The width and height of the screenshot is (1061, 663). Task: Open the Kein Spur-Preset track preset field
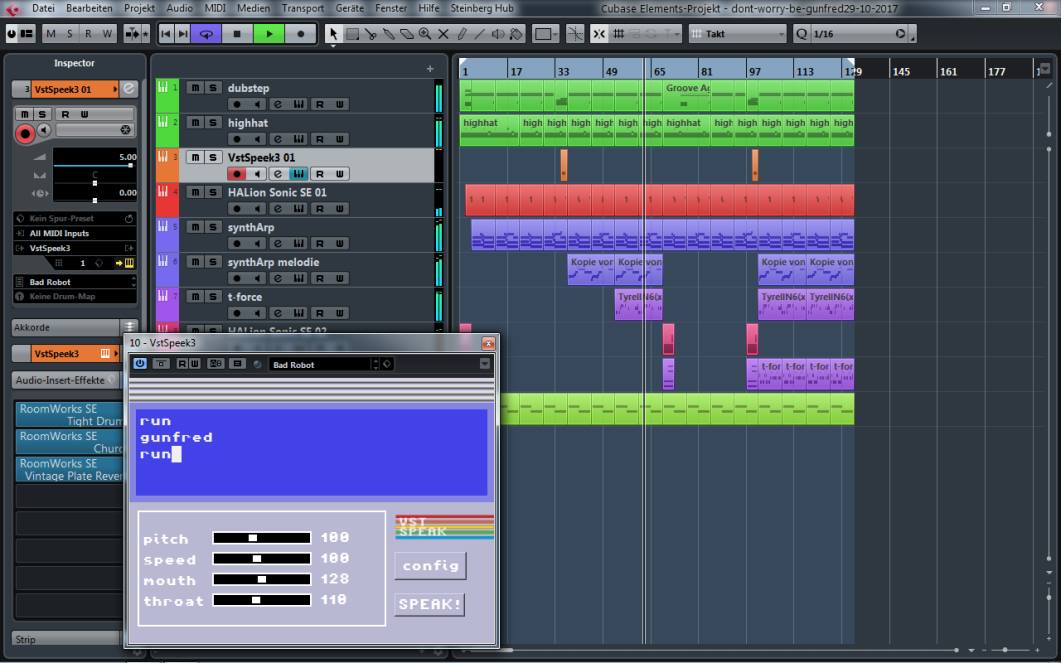tap(74, 219)
